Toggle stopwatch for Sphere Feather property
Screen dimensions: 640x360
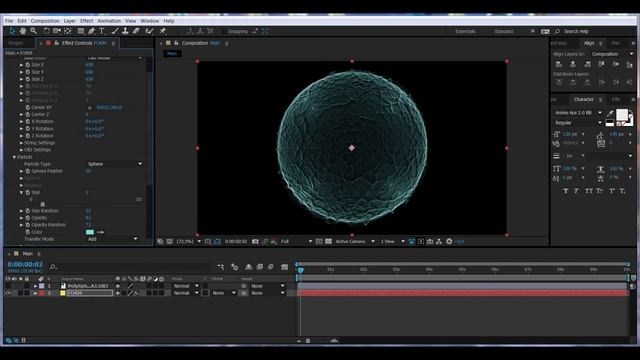28,171
